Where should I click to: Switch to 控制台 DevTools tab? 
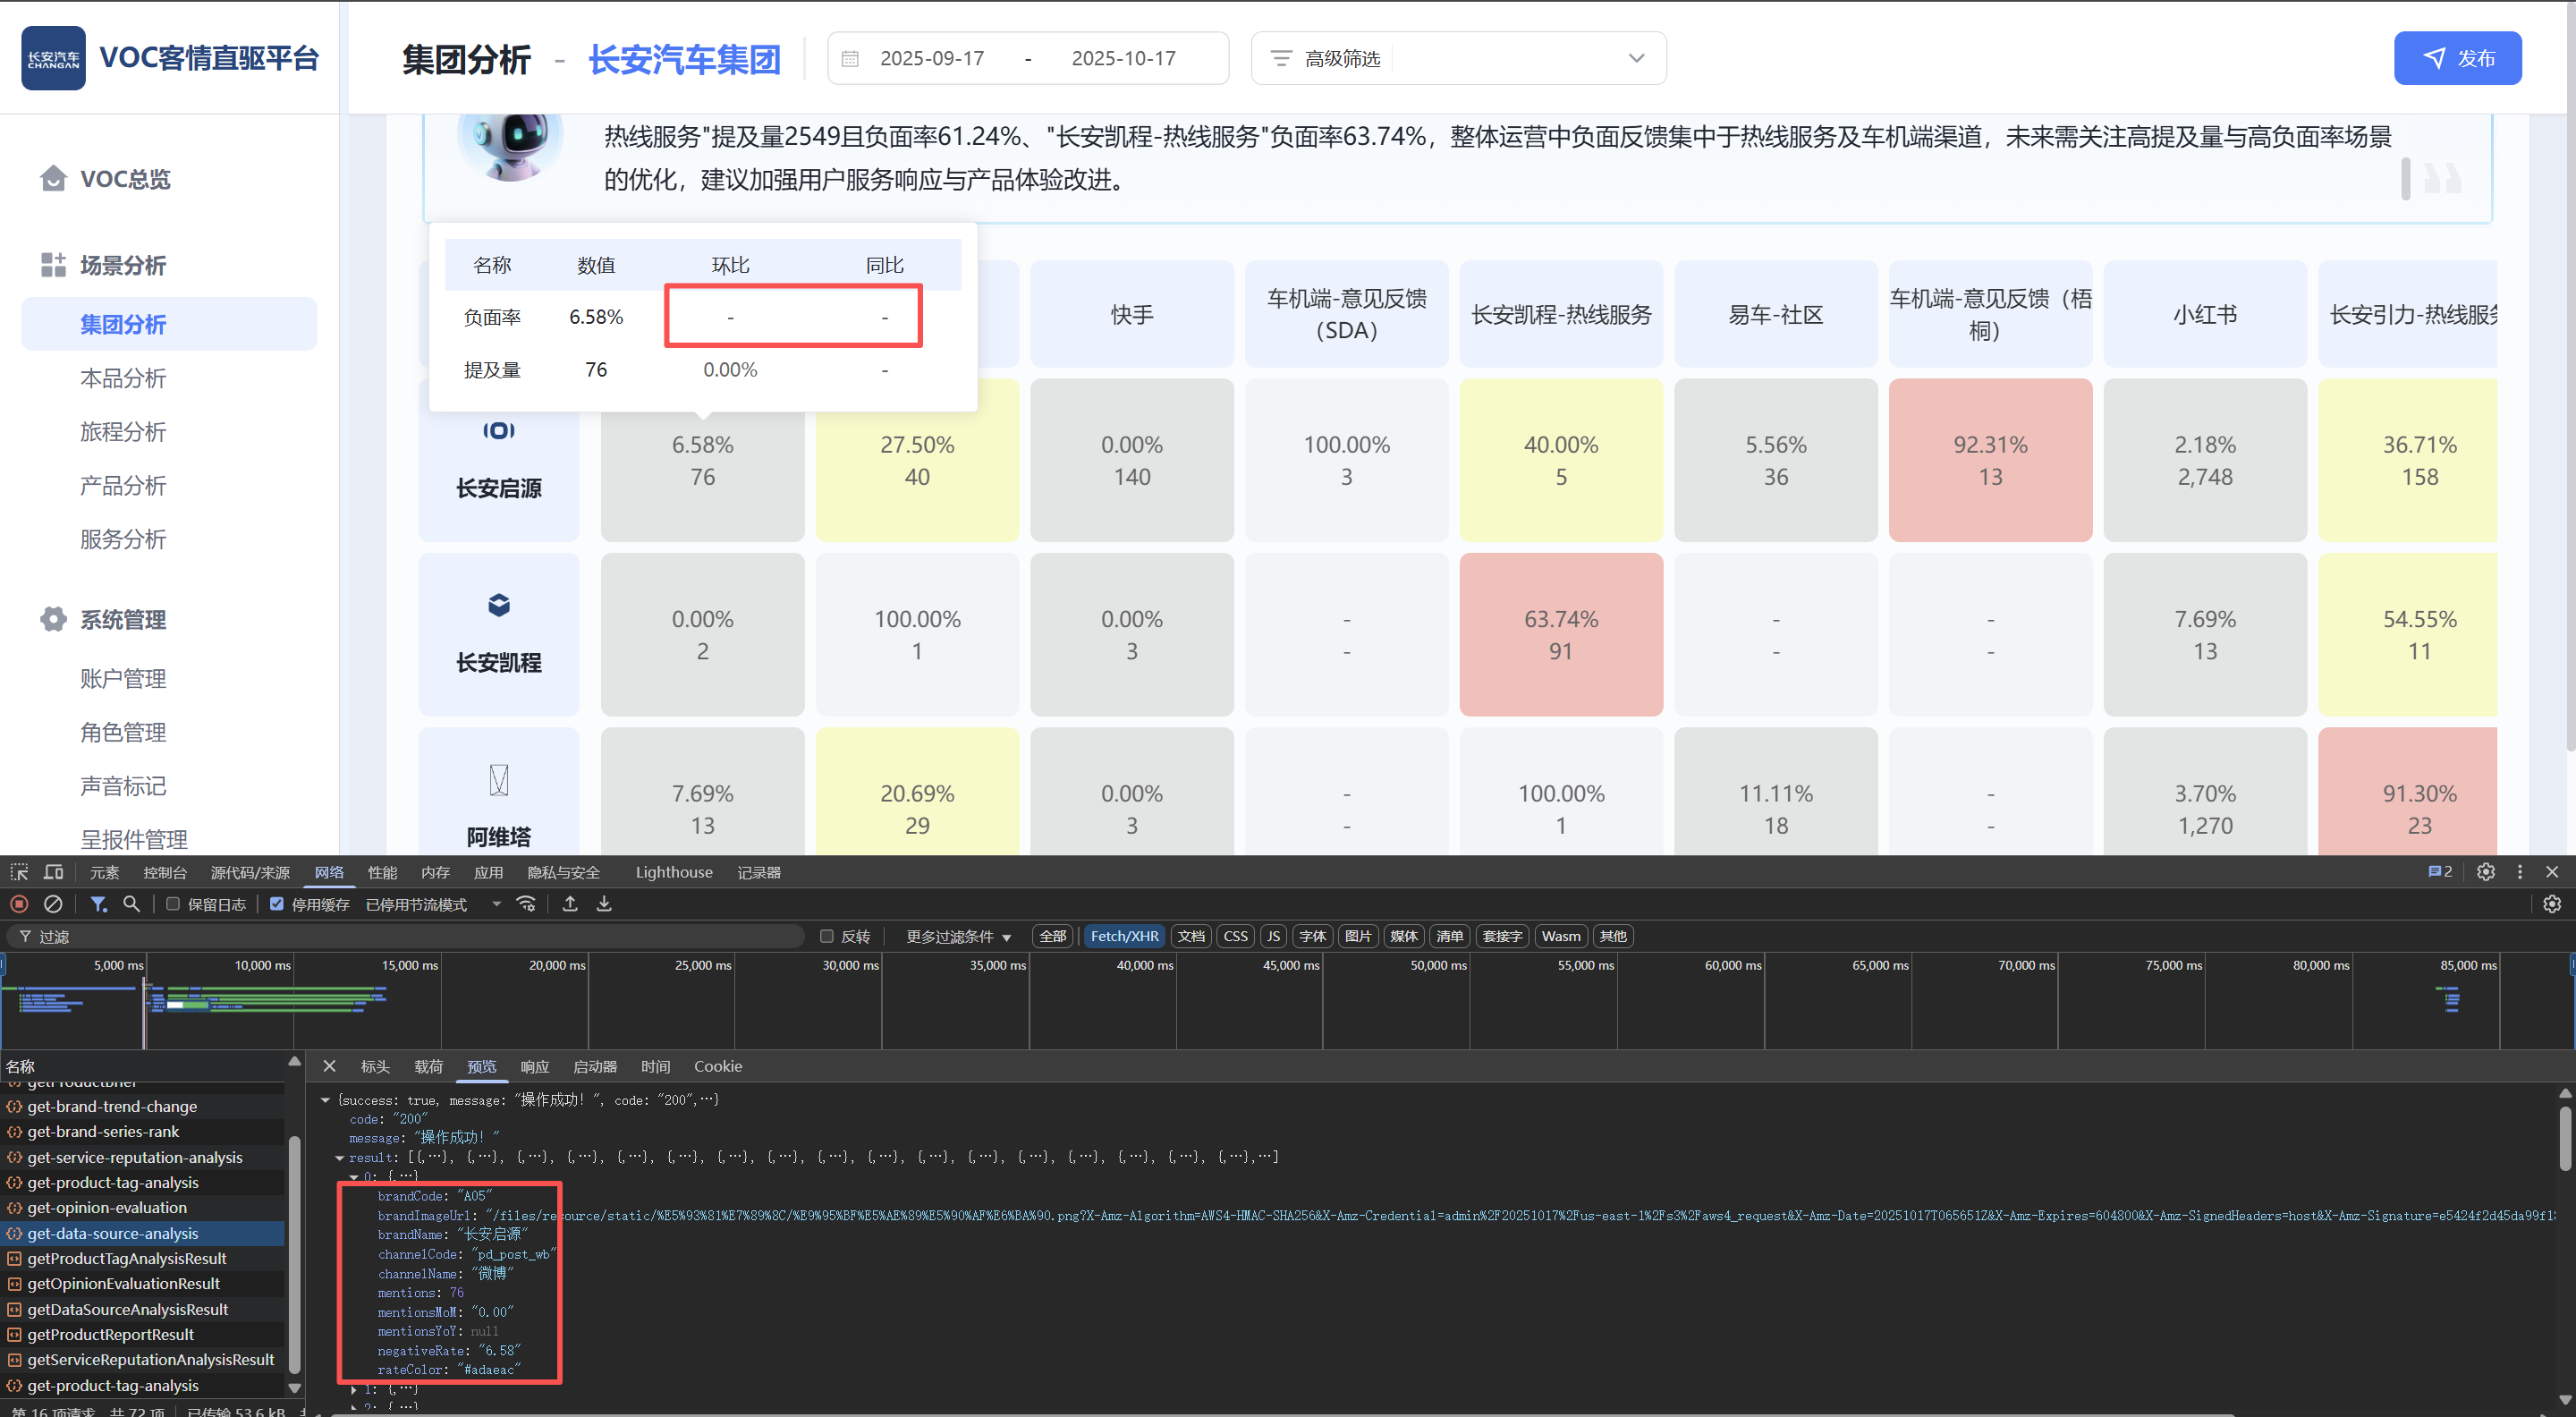click(x=164, y=872)
